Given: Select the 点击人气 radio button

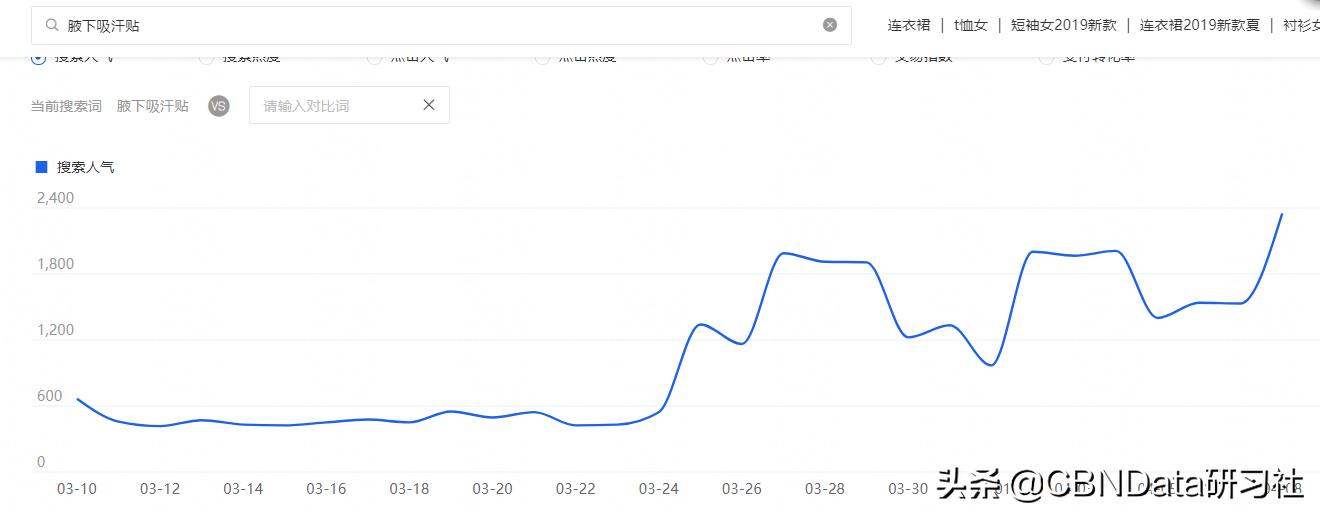Looking at the screenshot, I should pos(375,58).
